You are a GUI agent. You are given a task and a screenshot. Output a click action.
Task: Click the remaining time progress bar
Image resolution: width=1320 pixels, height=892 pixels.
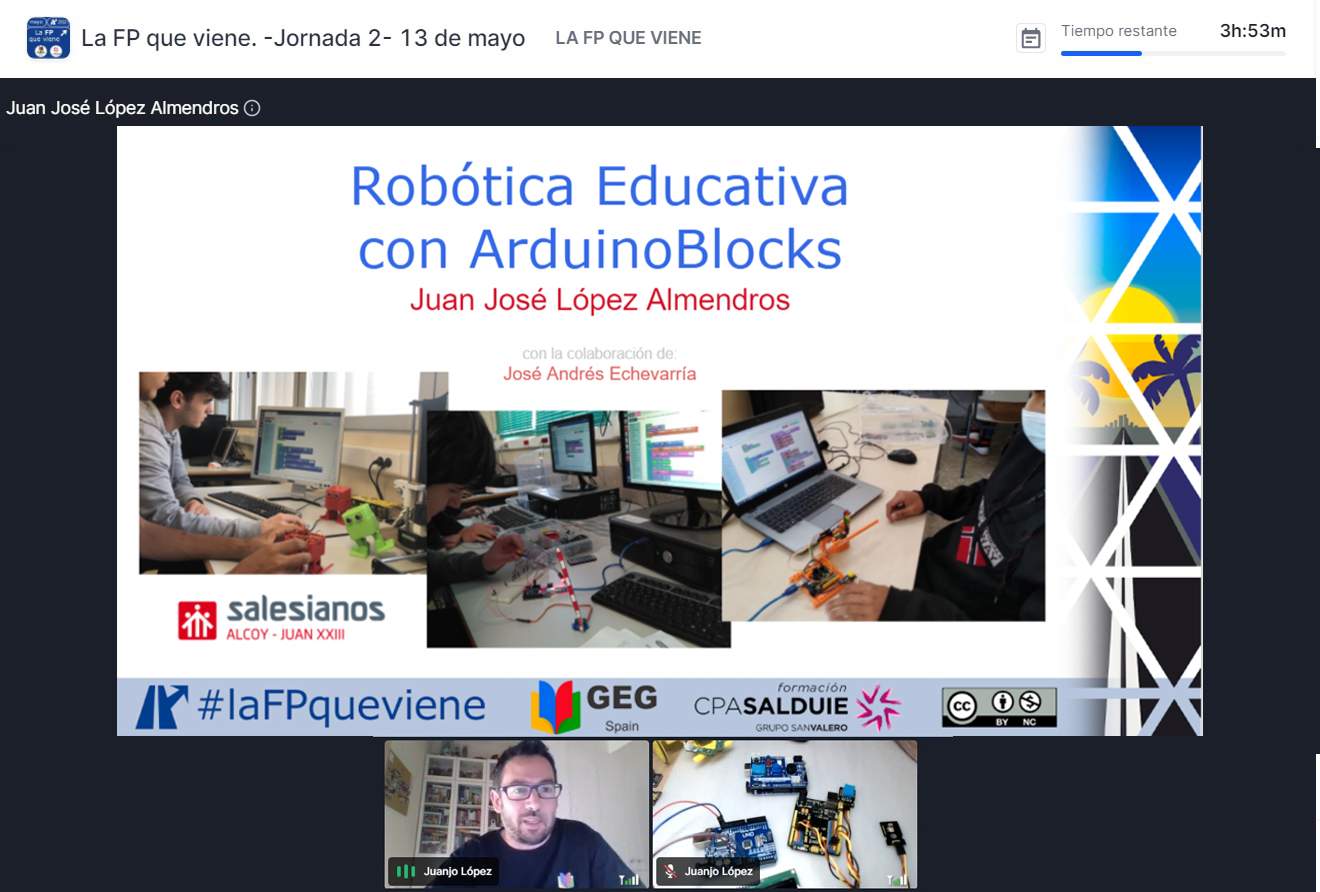1172,54
